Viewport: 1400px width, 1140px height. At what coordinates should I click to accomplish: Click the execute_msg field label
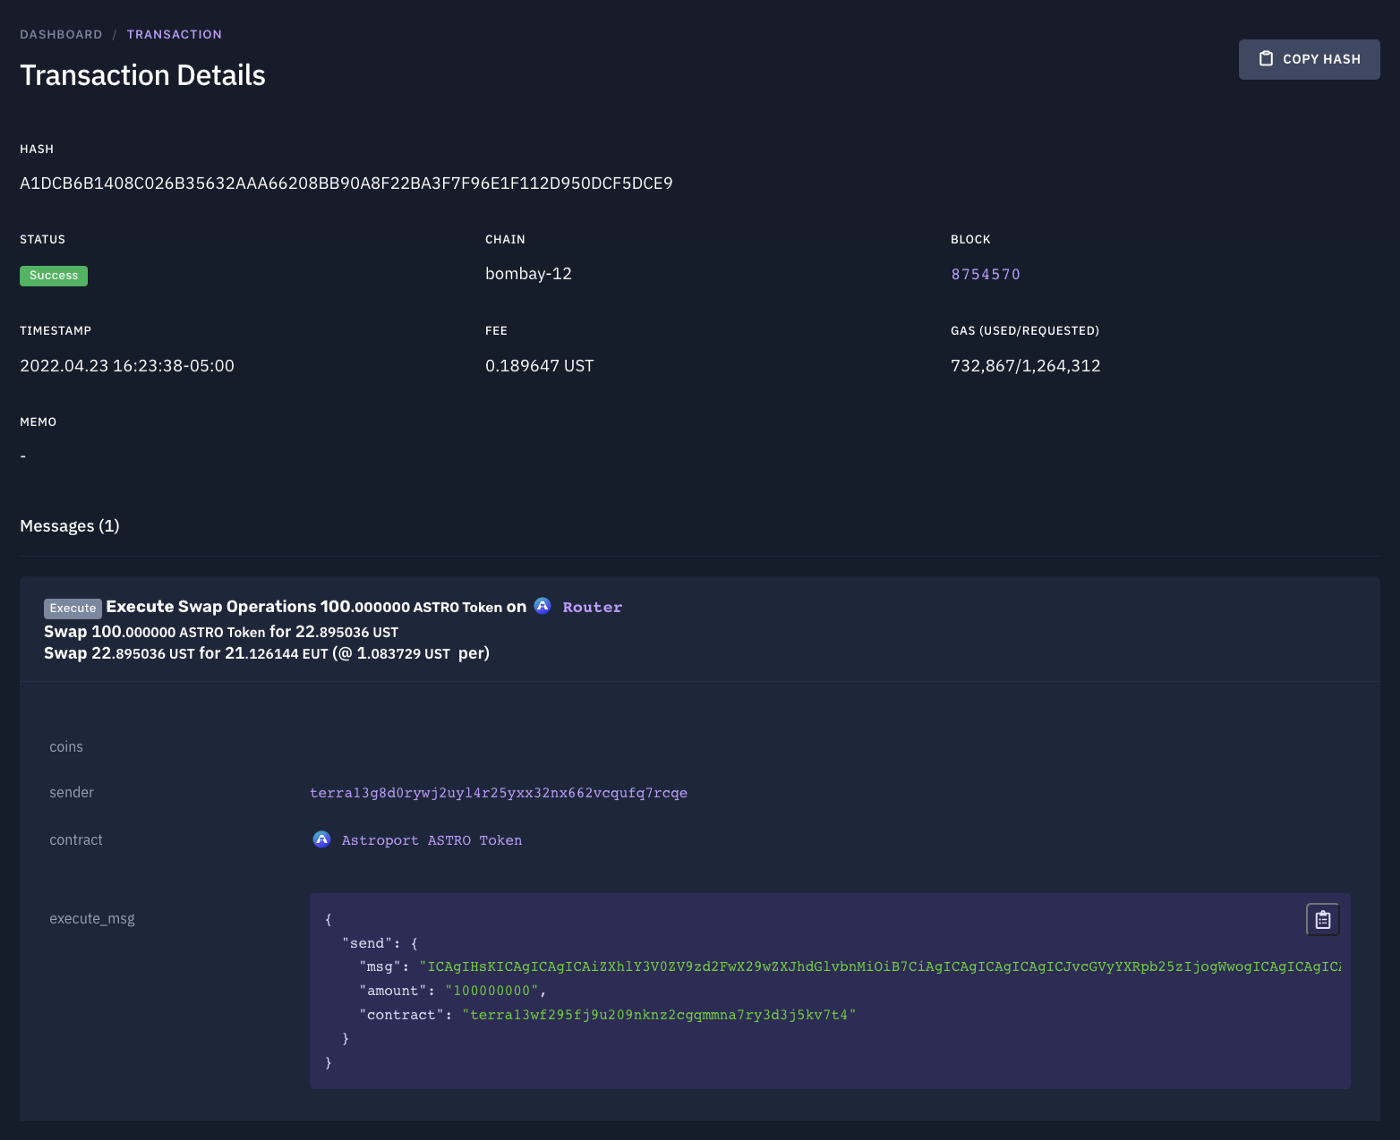coord(92,919)
